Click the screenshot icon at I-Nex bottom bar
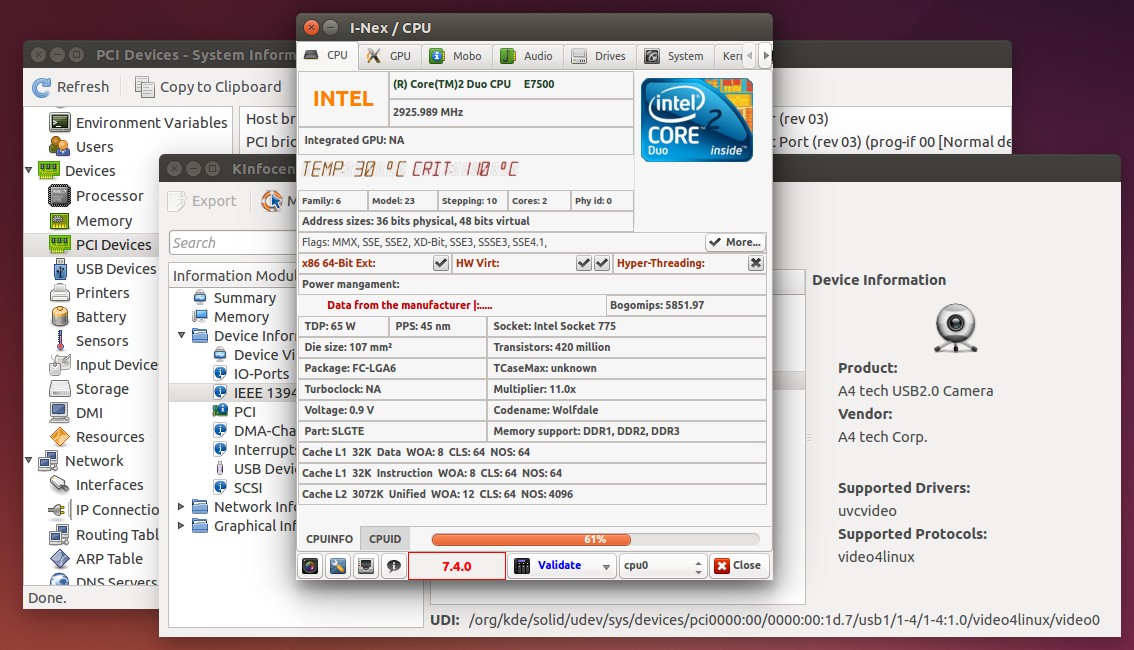 pyautogui.click(x=309, y=565)
